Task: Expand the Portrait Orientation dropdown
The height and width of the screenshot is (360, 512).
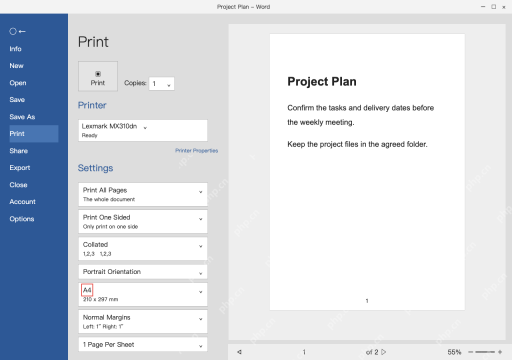Action: [143, 272]
